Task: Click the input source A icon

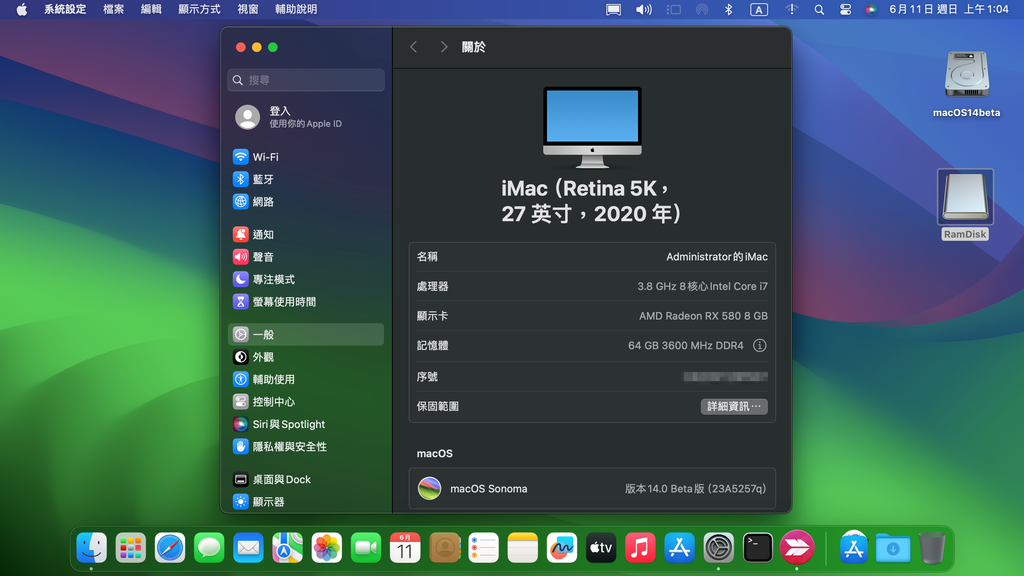Action: [758, 9]
